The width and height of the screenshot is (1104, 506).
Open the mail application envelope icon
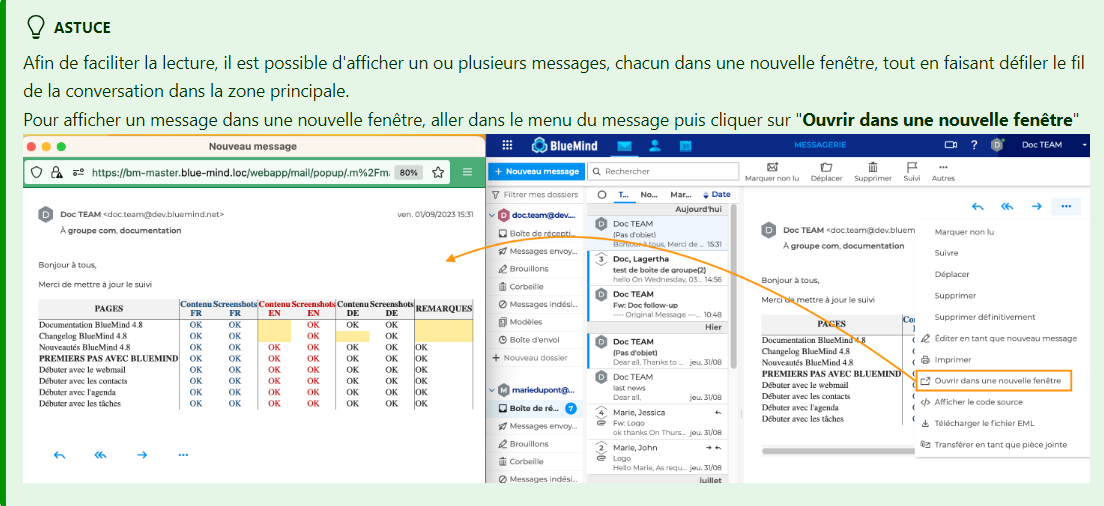[625, 146]
